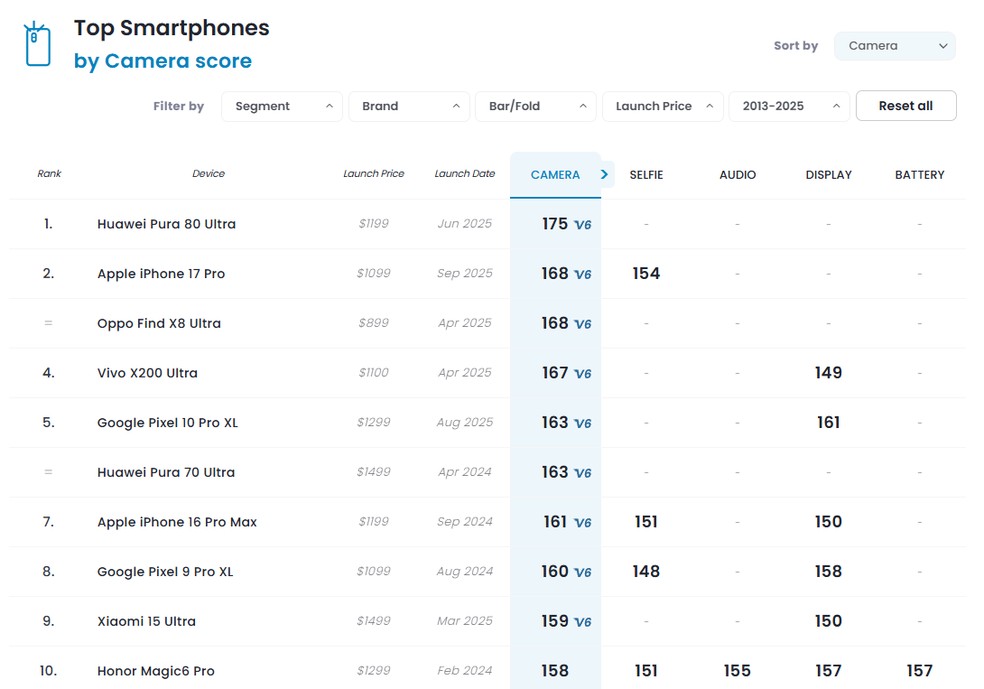Switch to the AUDIO tab

pyautogui.click(x=737, y=175)
